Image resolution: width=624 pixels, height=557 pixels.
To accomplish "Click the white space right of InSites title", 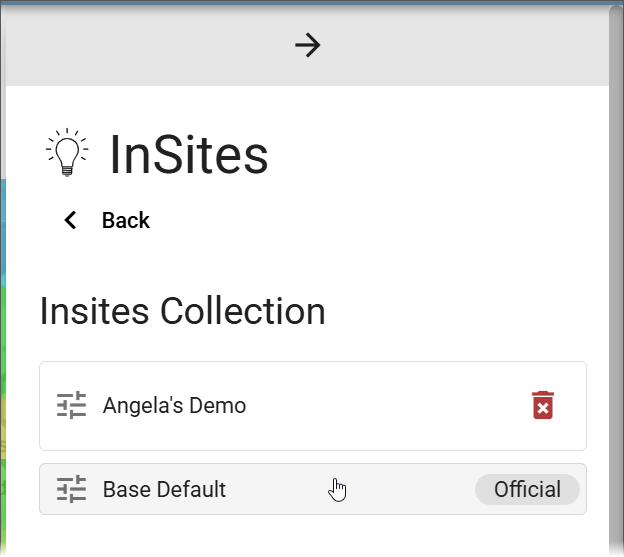I will pyautogui.click(x=438, y=154).
